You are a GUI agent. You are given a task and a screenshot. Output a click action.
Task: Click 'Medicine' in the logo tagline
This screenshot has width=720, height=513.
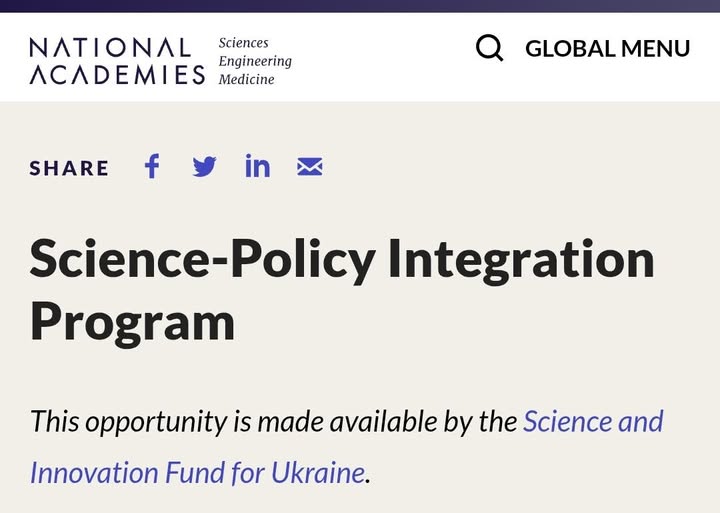(246, 79)
